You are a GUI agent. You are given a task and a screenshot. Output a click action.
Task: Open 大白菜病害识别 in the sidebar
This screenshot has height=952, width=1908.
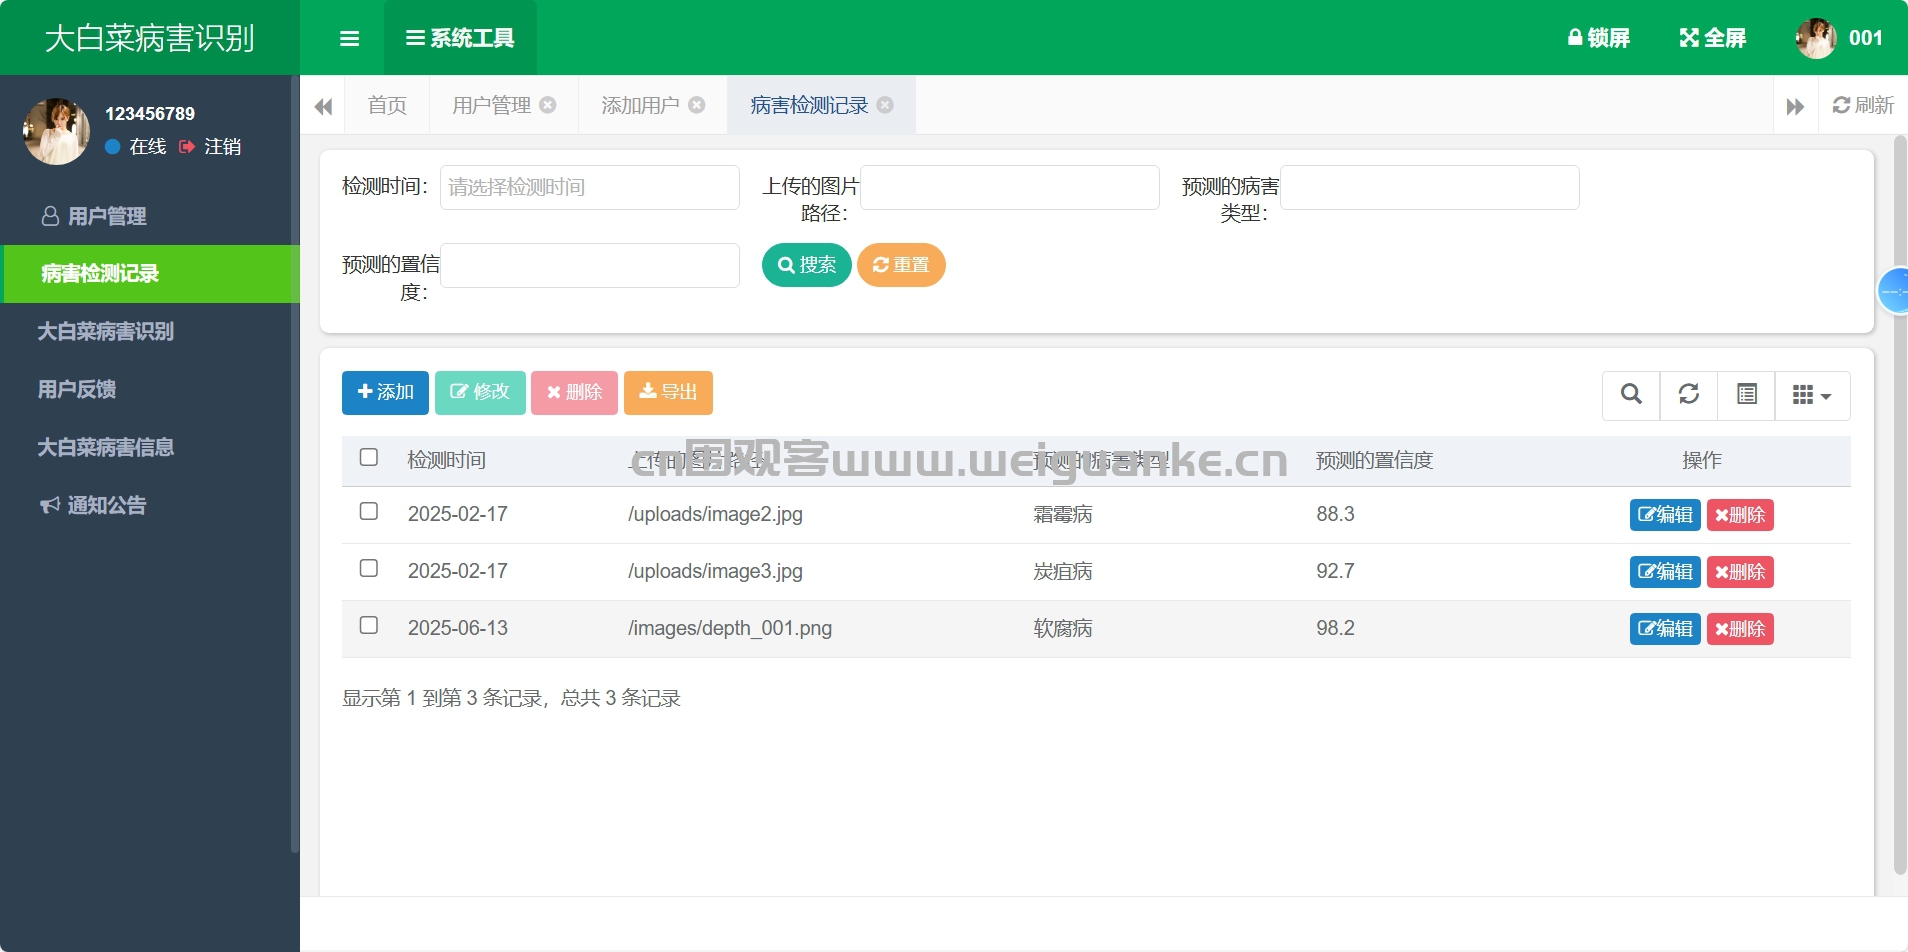coord(150,332)
